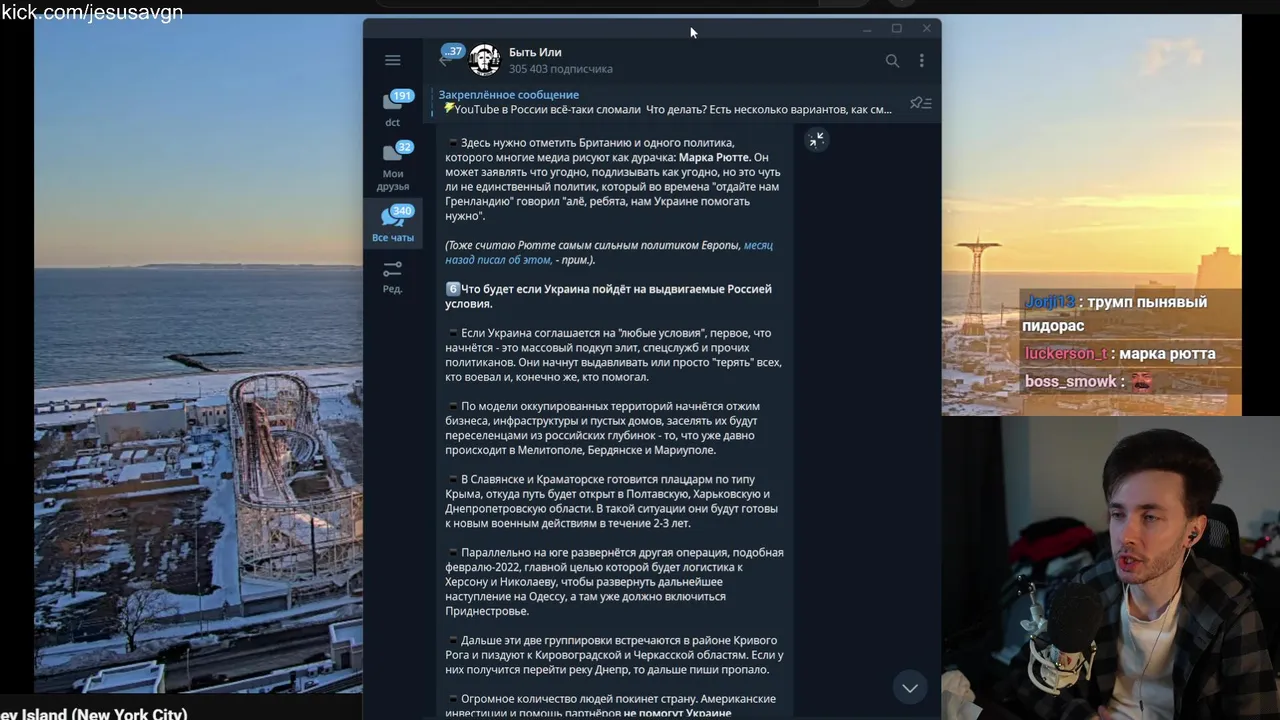Viewport: 1280px width, 720px height.
Task: Open the Telegram hamburger menu
Action: (392, 60)
